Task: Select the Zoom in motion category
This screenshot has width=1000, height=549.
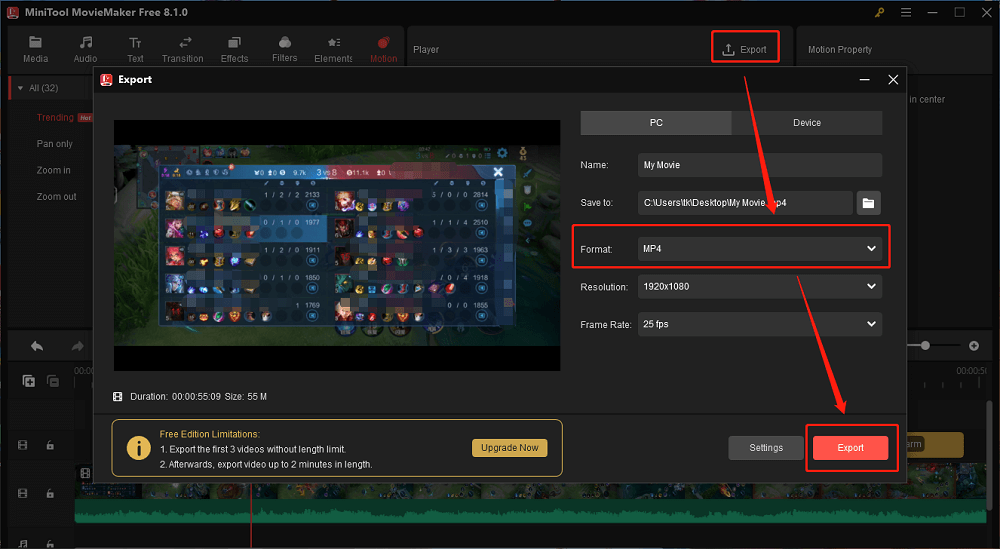Action: tap(54, 170)
